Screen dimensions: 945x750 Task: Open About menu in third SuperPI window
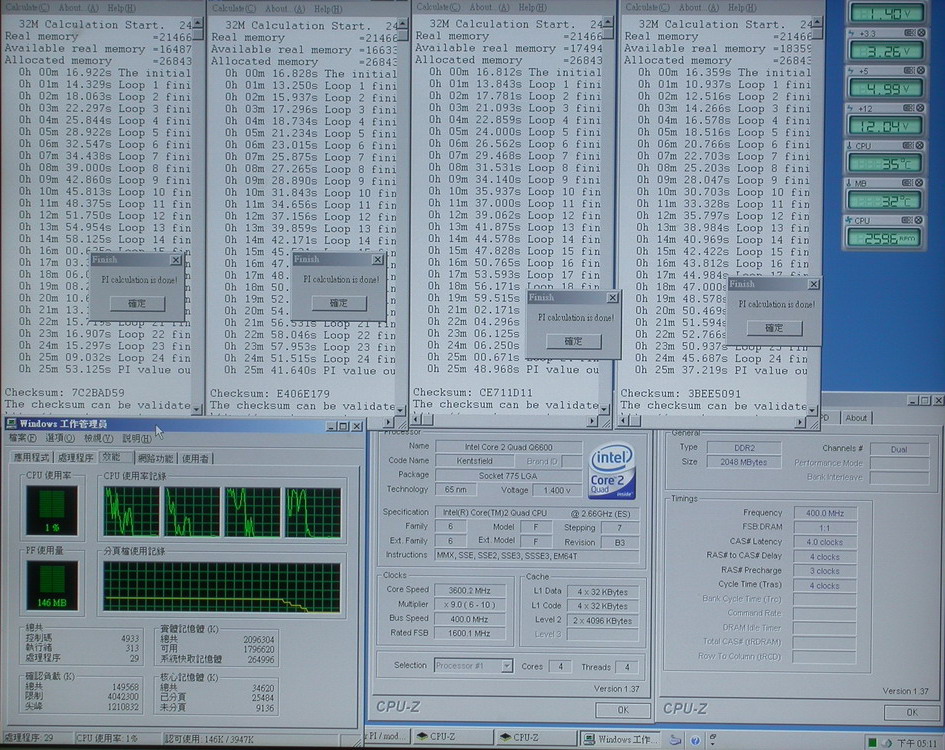pyautogui.click(x=488, y=7)
